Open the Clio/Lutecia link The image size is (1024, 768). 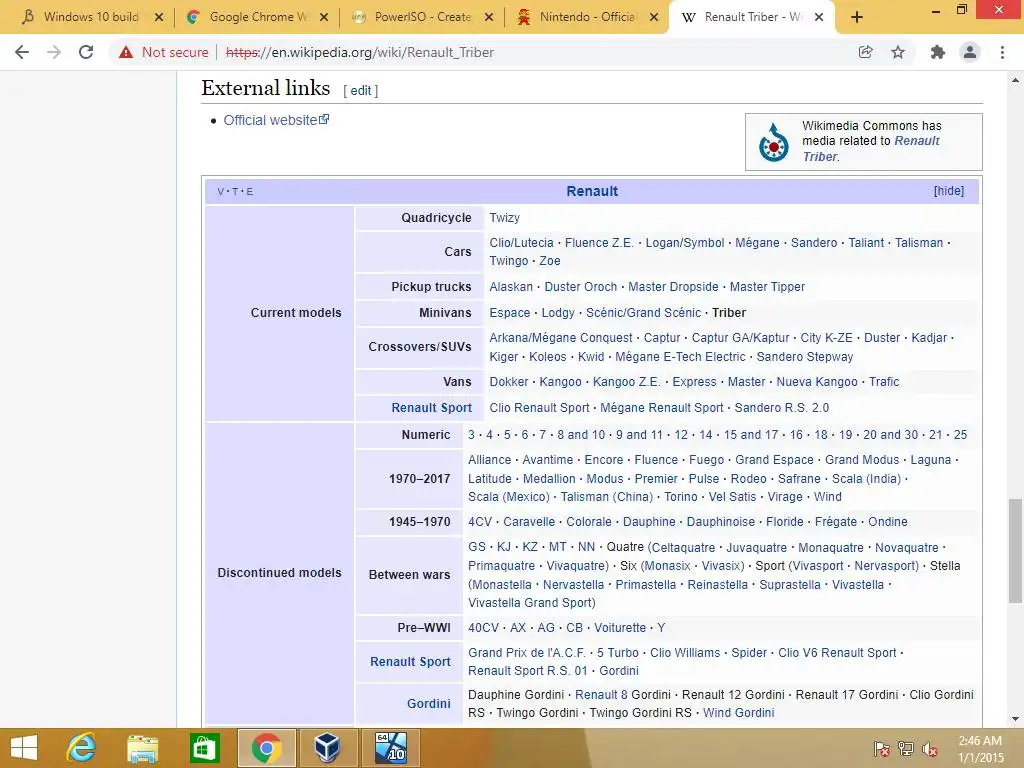tap(521, 243)
